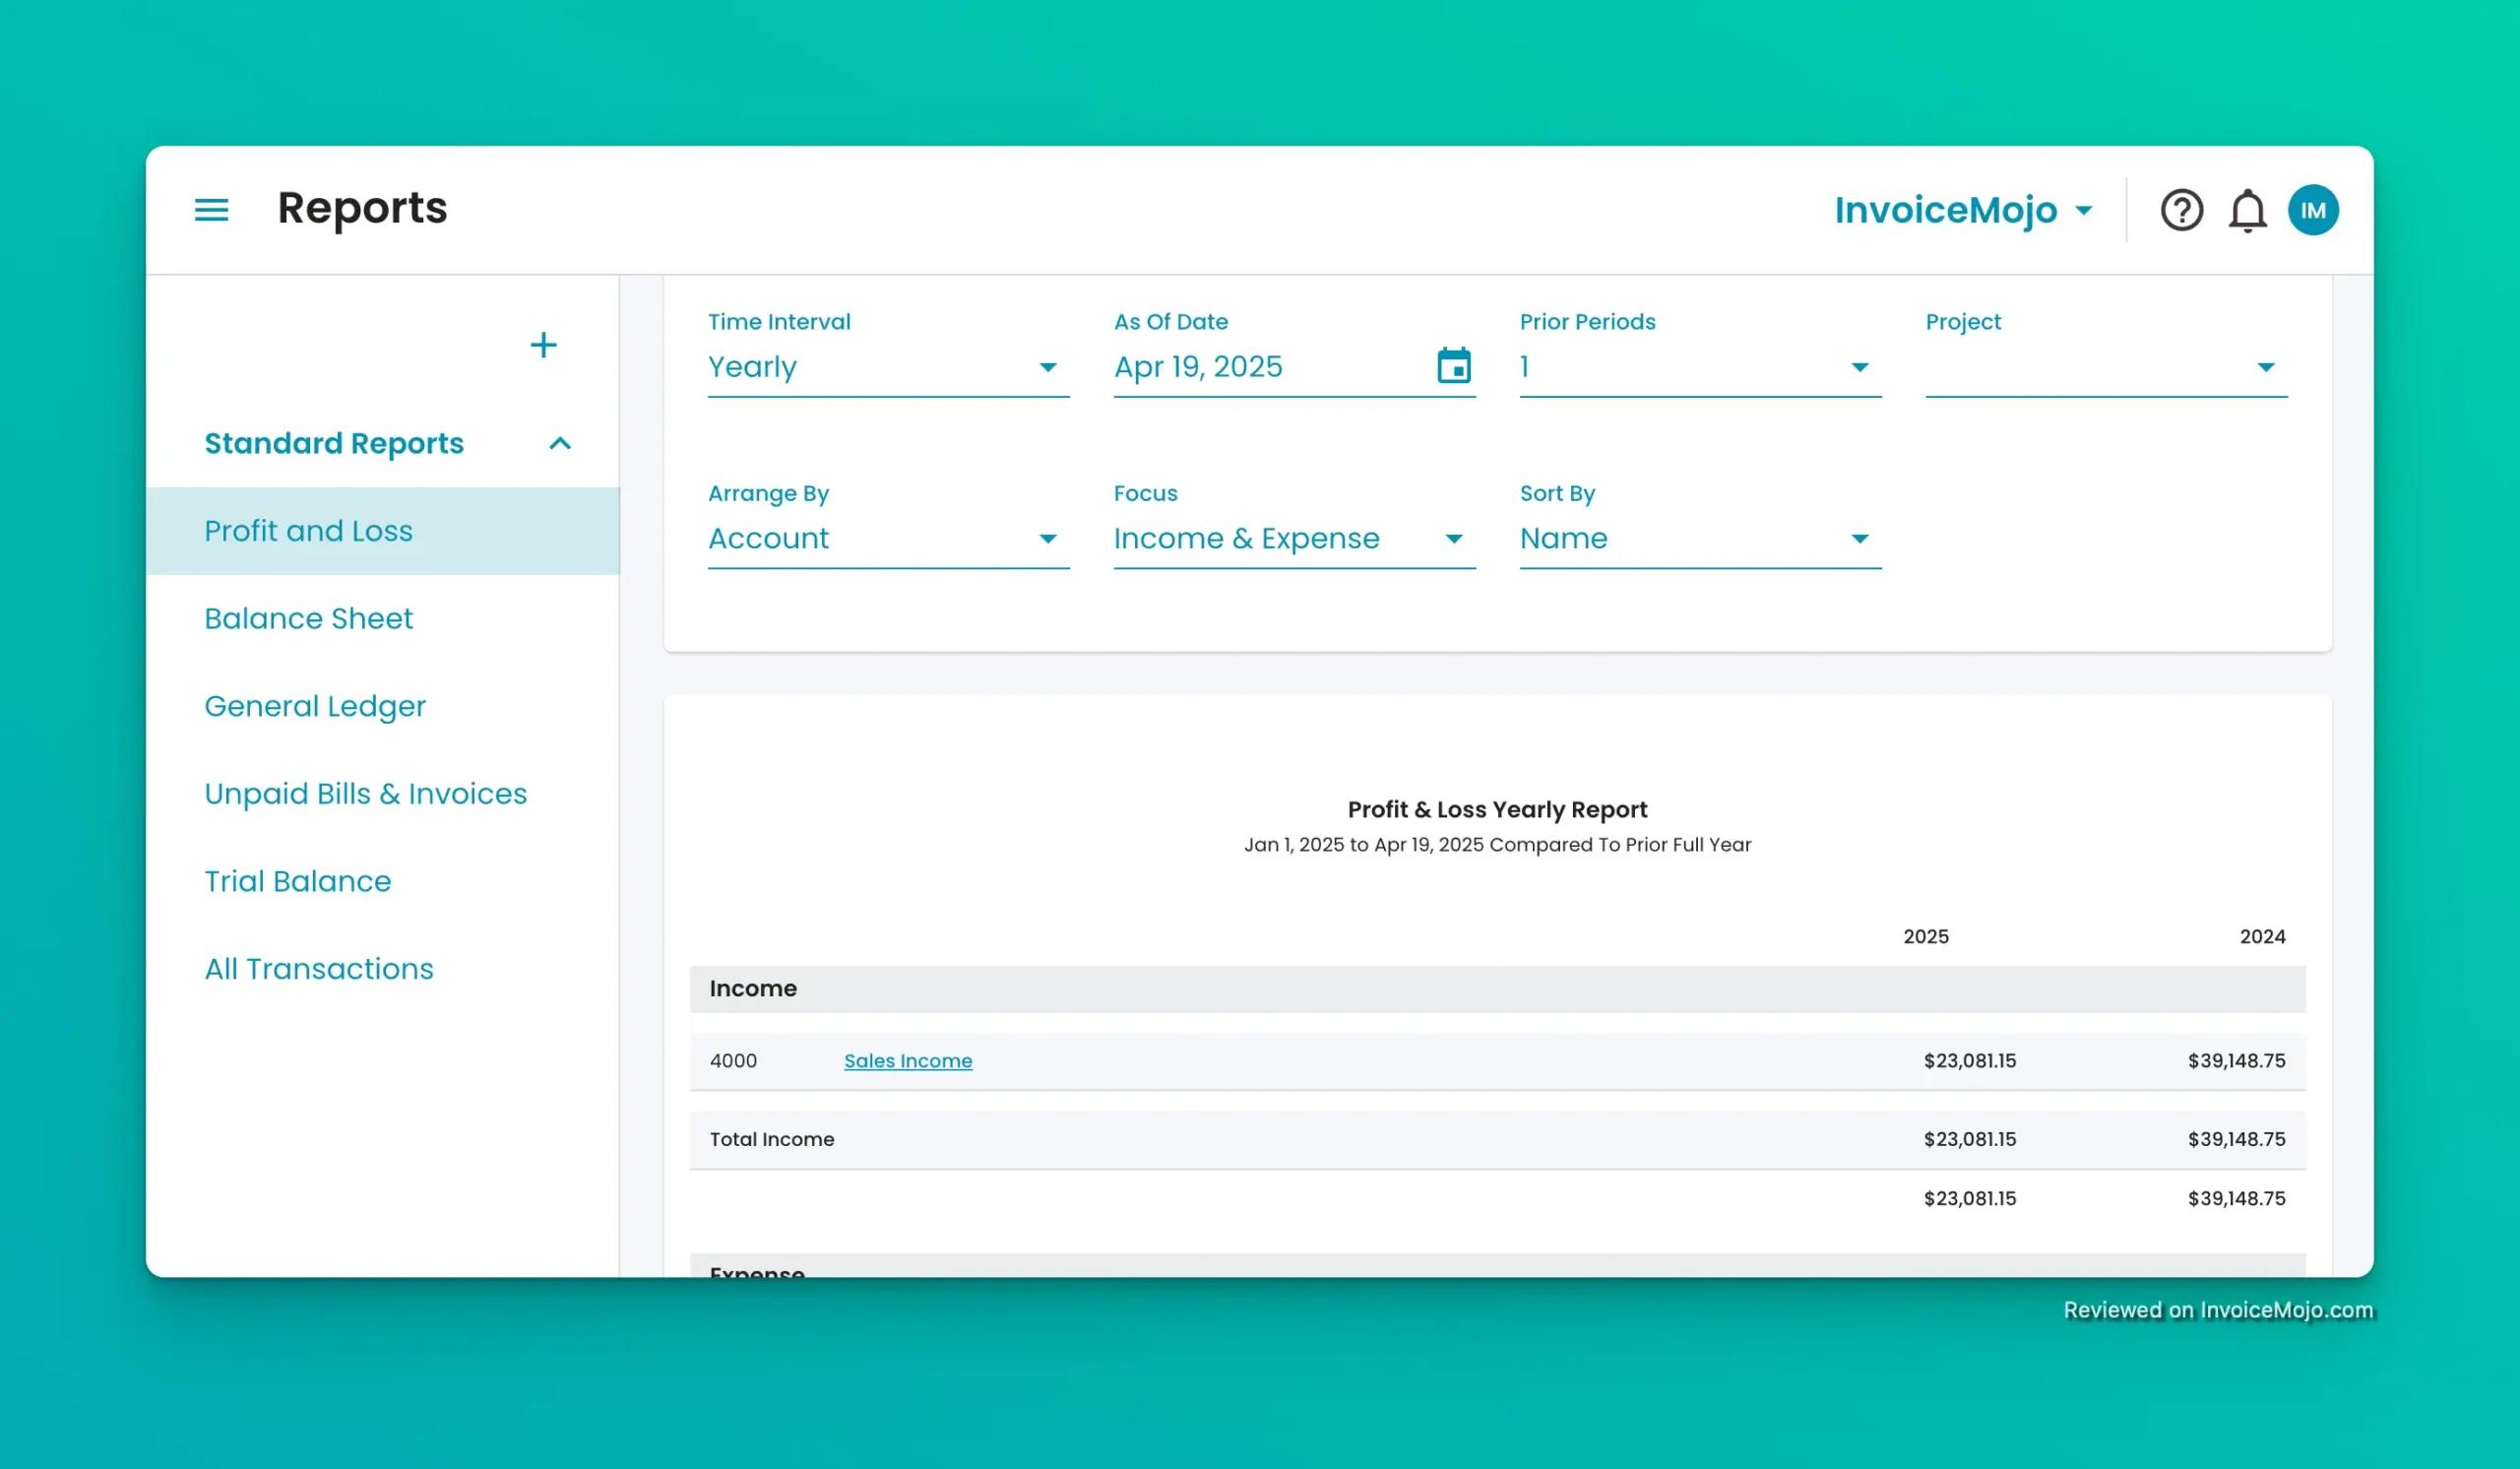2520x1469 pixels.
Task: Open the notifications bell
Action: click(x=2247, y=210)
